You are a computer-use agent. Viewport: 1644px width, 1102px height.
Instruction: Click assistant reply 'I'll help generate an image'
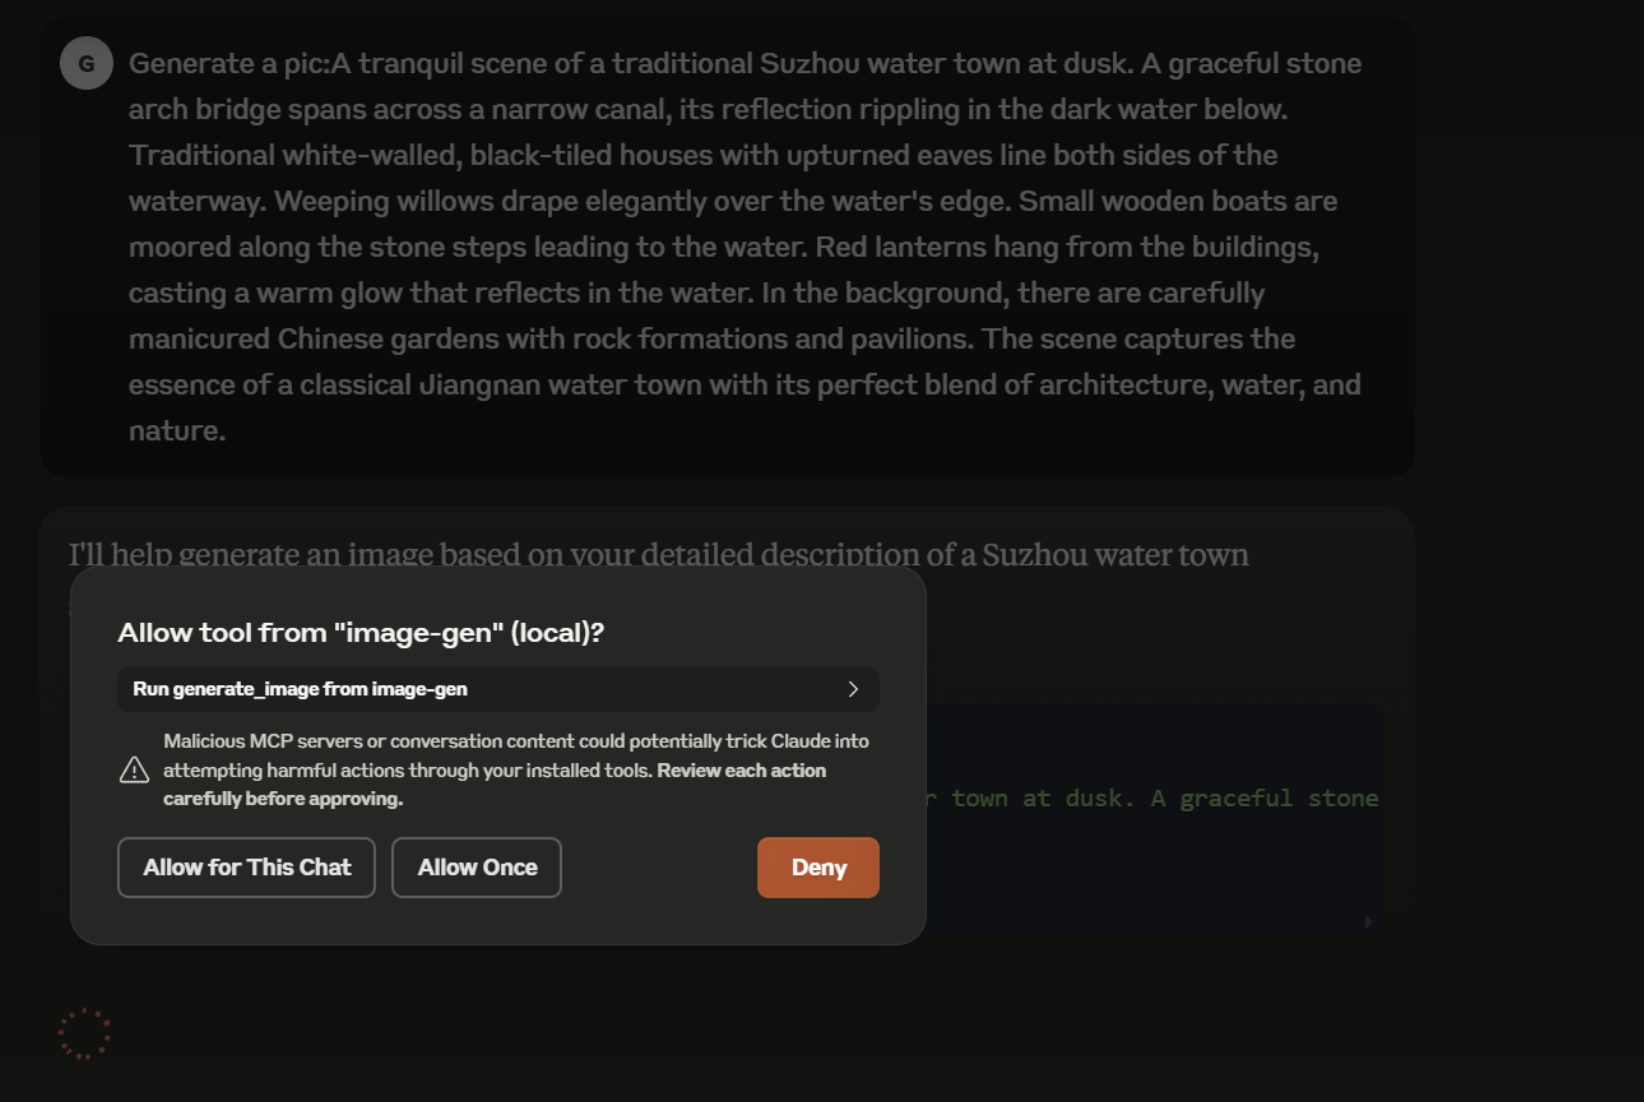coord(658,553)
